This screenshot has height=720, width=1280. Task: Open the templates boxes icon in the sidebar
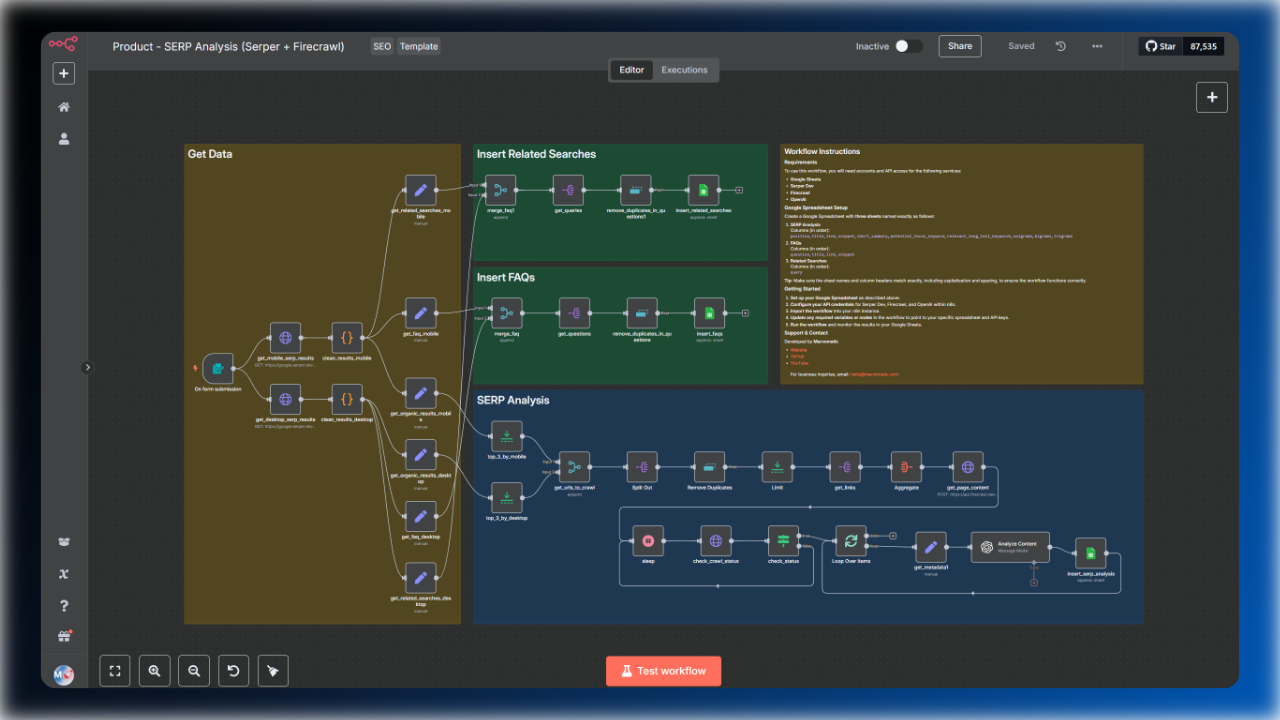[x=64, y=542]
